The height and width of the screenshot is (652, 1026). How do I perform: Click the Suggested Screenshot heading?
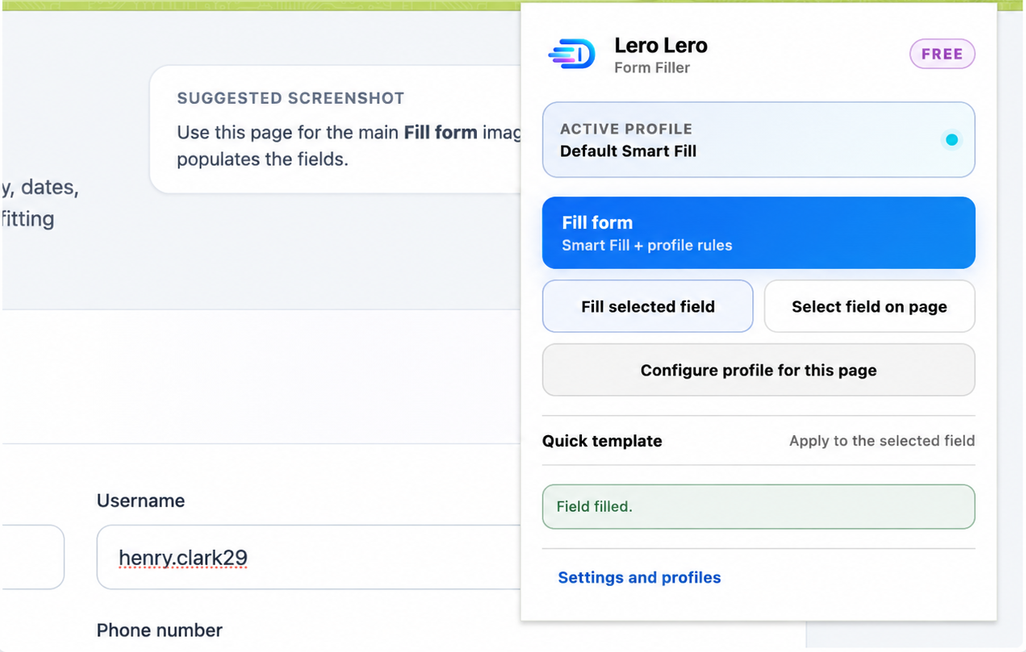(x=291, y=98)
